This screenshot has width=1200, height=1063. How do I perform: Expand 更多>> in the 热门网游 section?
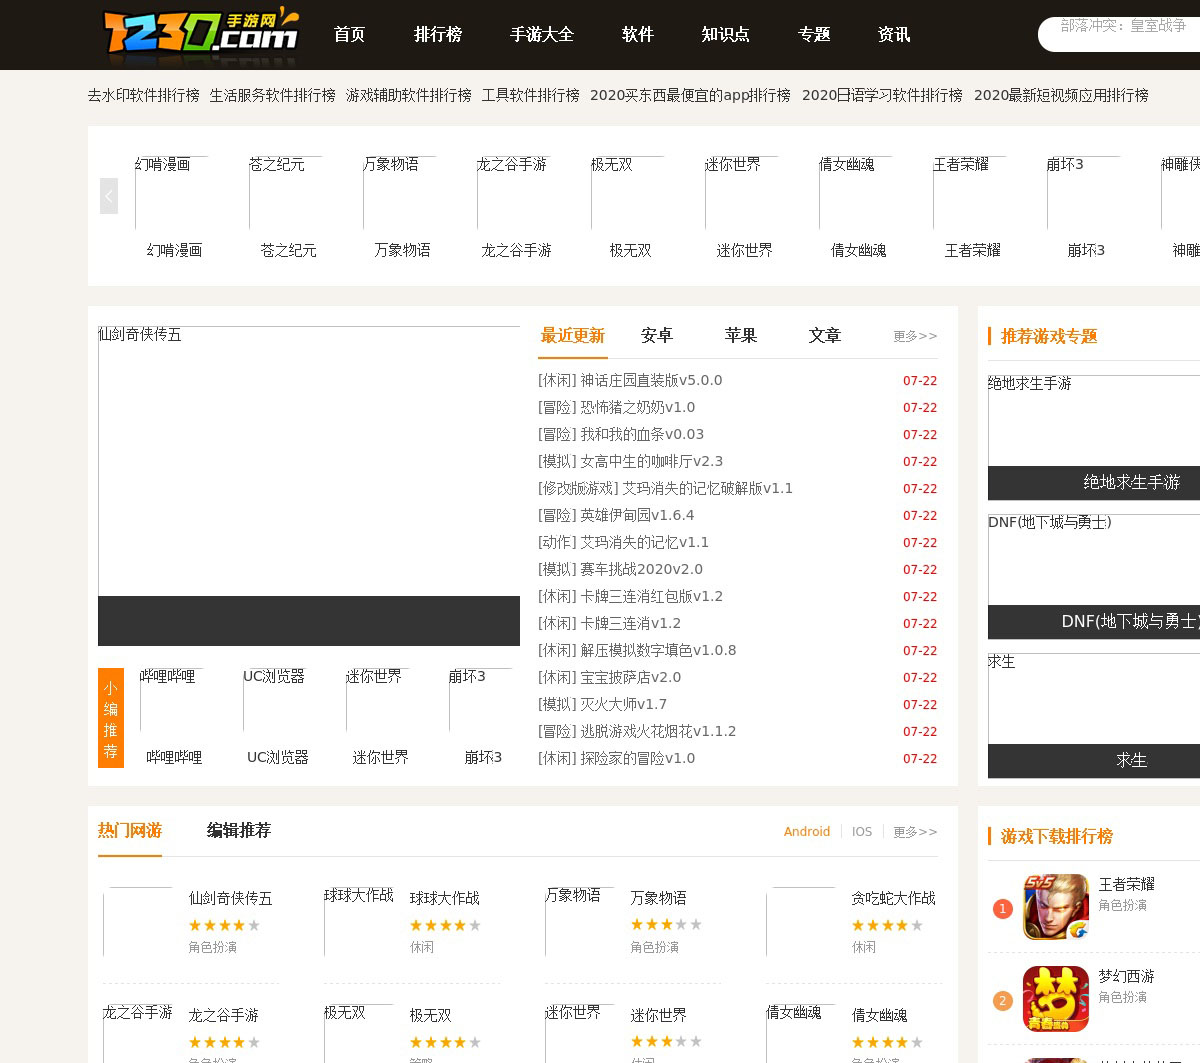914,832
